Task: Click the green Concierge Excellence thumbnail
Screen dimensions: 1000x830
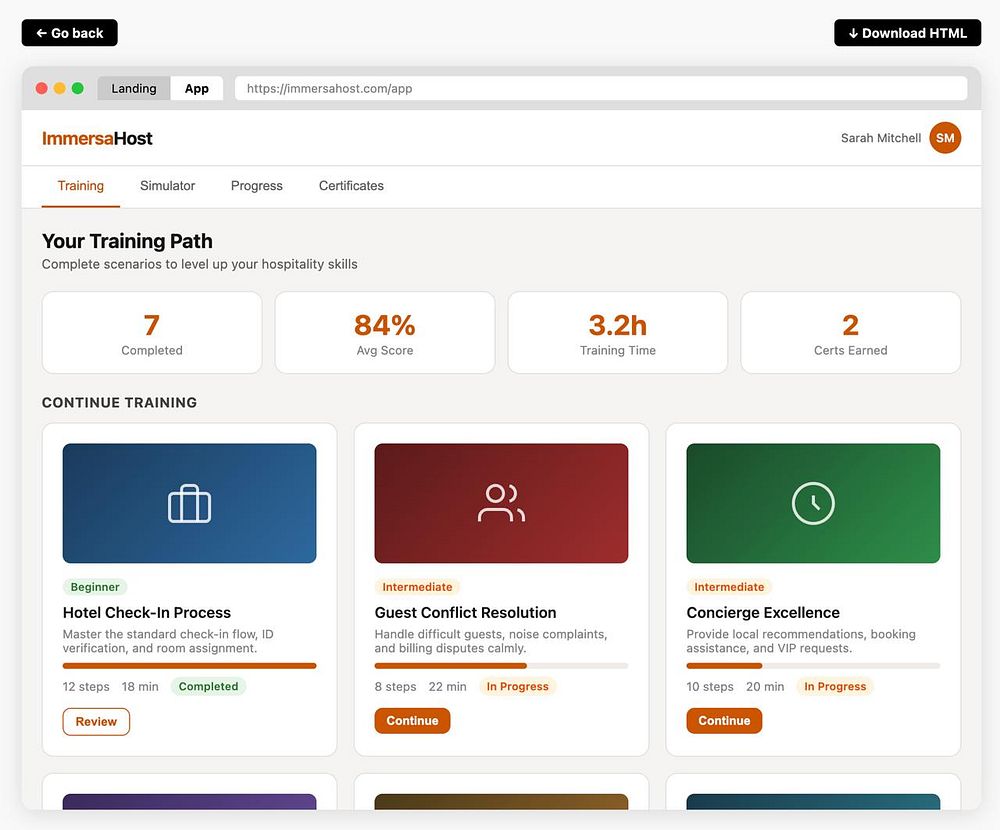Action: pos(813,503)
